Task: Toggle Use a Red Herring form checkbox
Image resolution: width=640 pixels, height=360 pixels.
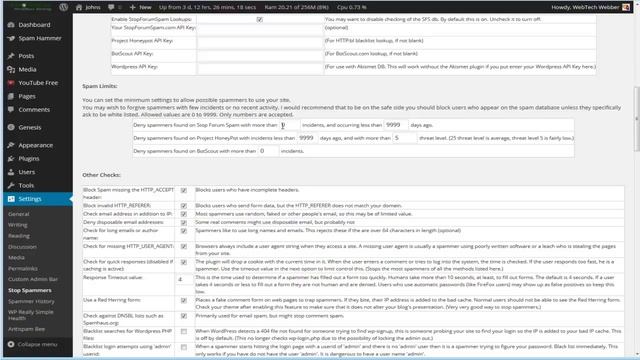Action: (x=184, y=300)
